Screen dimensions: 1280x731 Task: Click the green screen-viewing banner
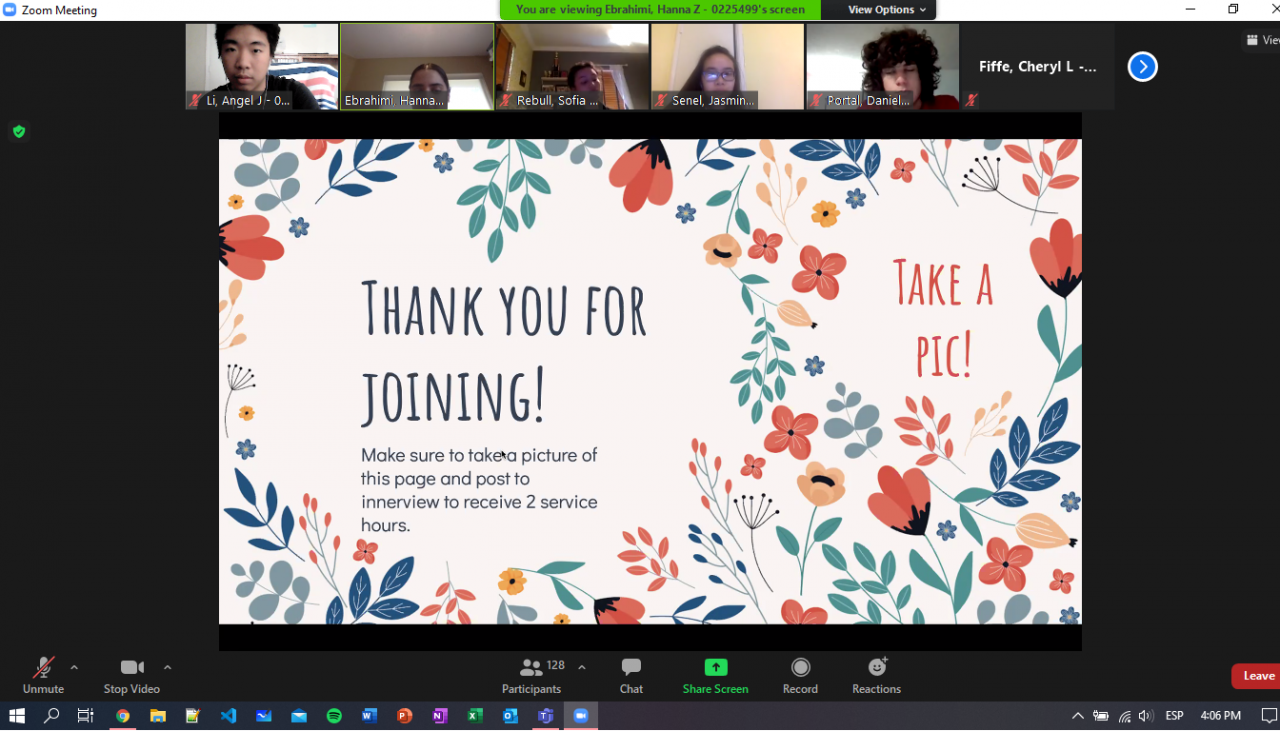coord(660,10)
